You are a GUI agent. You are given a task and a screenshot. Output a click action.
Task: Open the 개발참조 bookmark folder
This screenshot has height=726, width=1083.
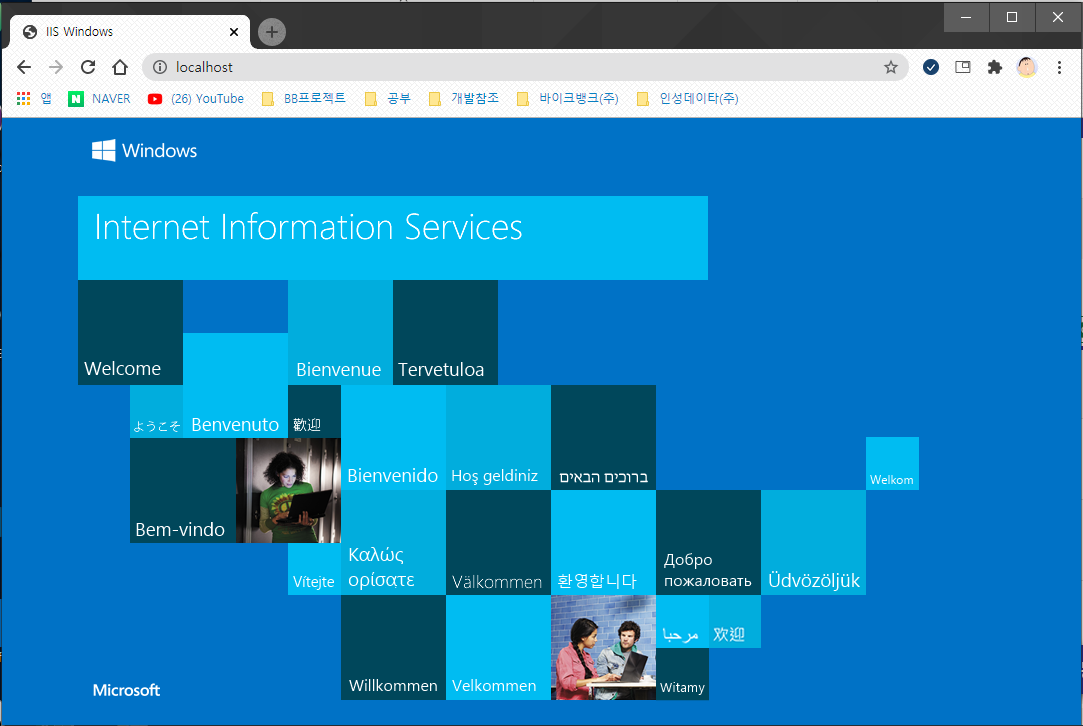(x=463, y=99)
